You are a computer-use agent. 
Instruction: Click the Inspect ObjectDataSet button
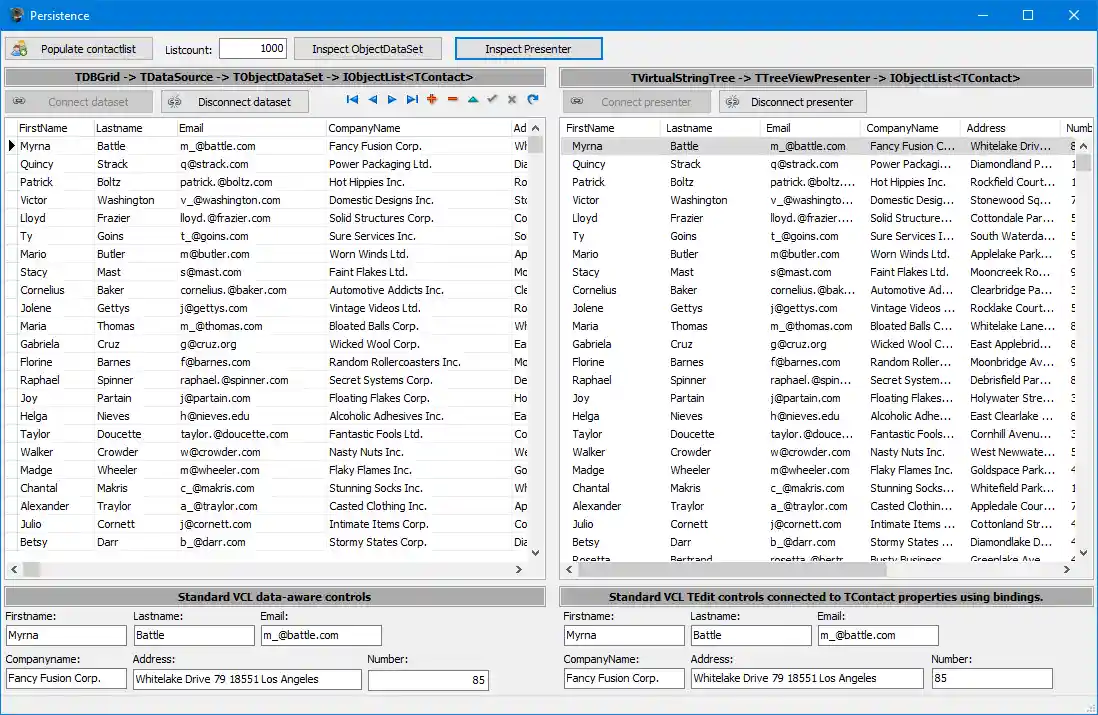point(368,48)
